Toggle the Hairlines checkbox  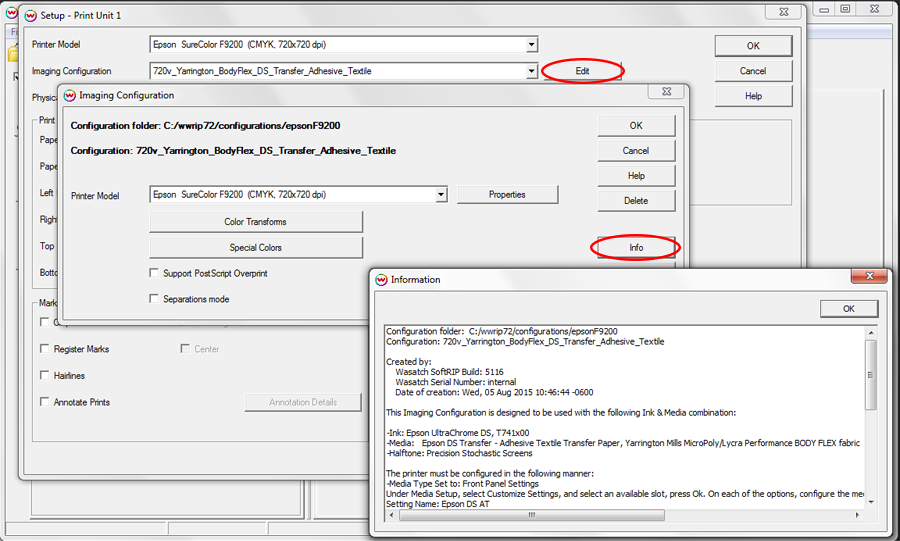tap(44, 375)
